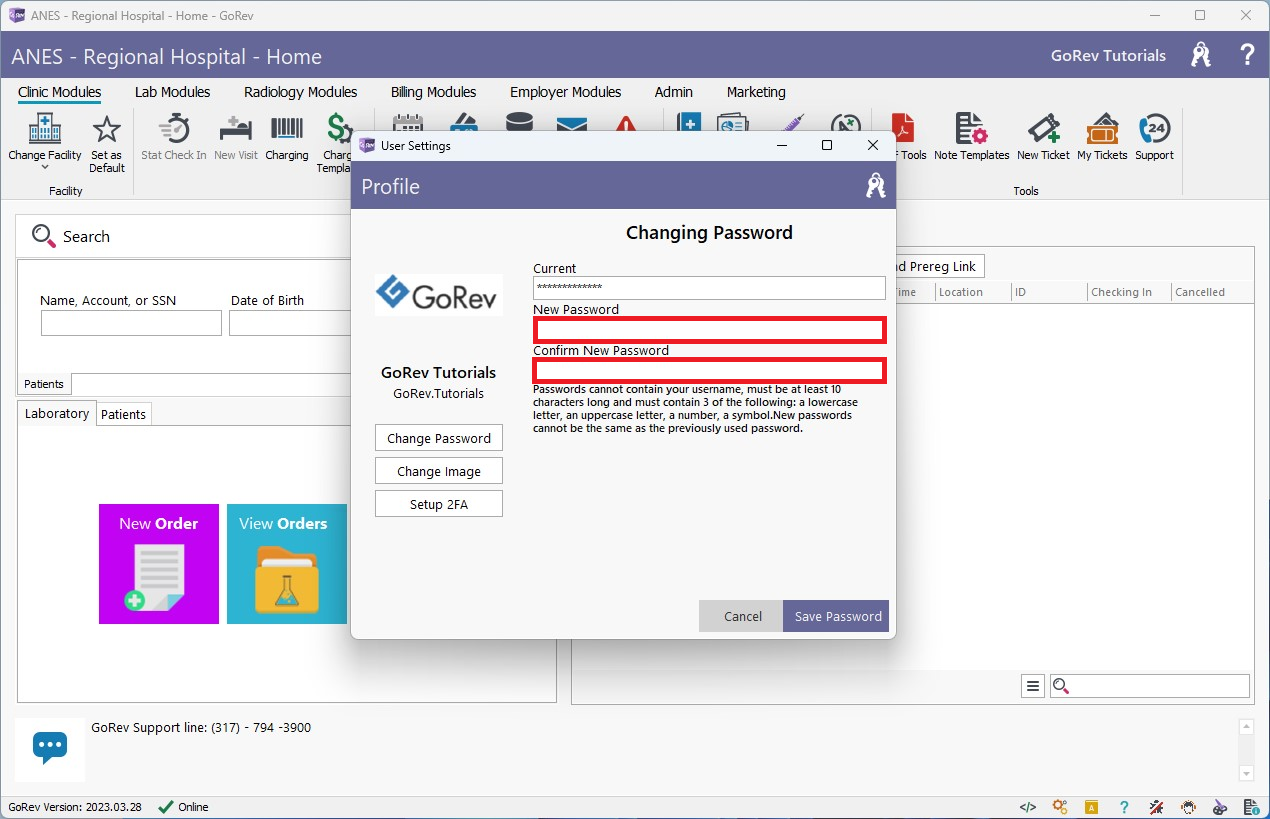The height and width of the screenshot is (819, 1270).
Task: Click into the New Password field
Action: 709,329
